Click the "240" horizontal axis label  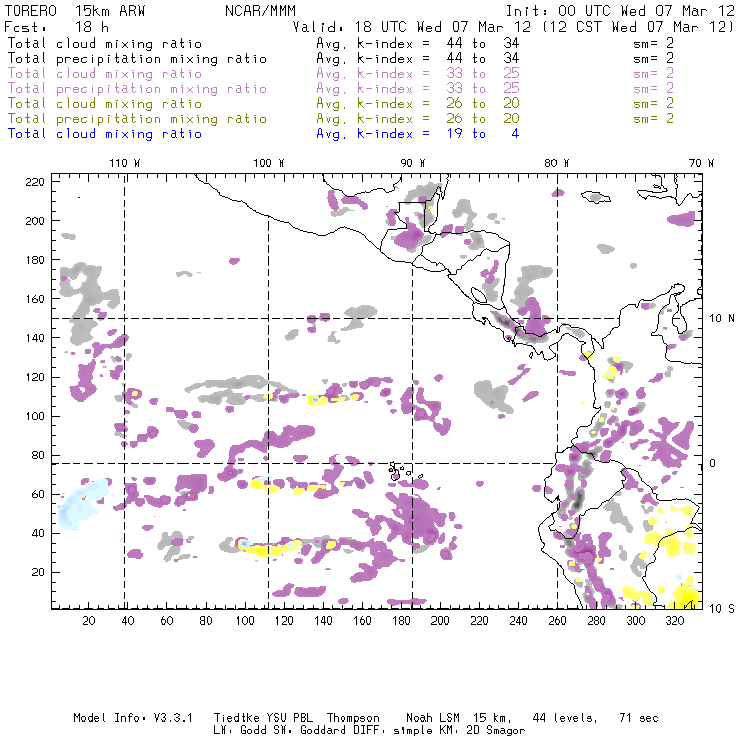click(518, 620)
